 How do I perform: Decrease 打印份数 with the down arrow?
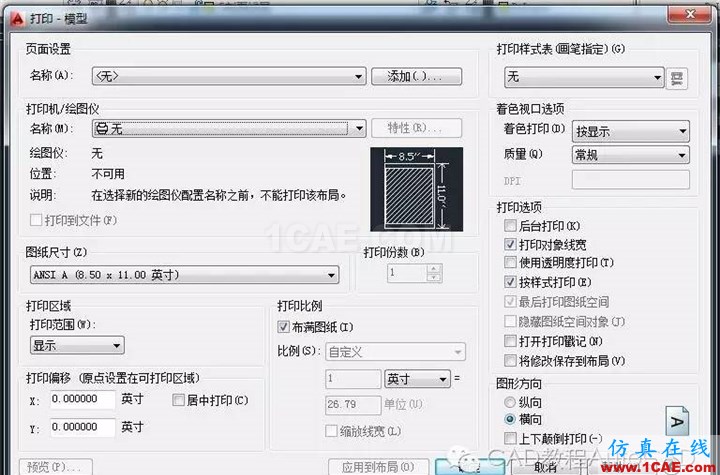[434, 277]
